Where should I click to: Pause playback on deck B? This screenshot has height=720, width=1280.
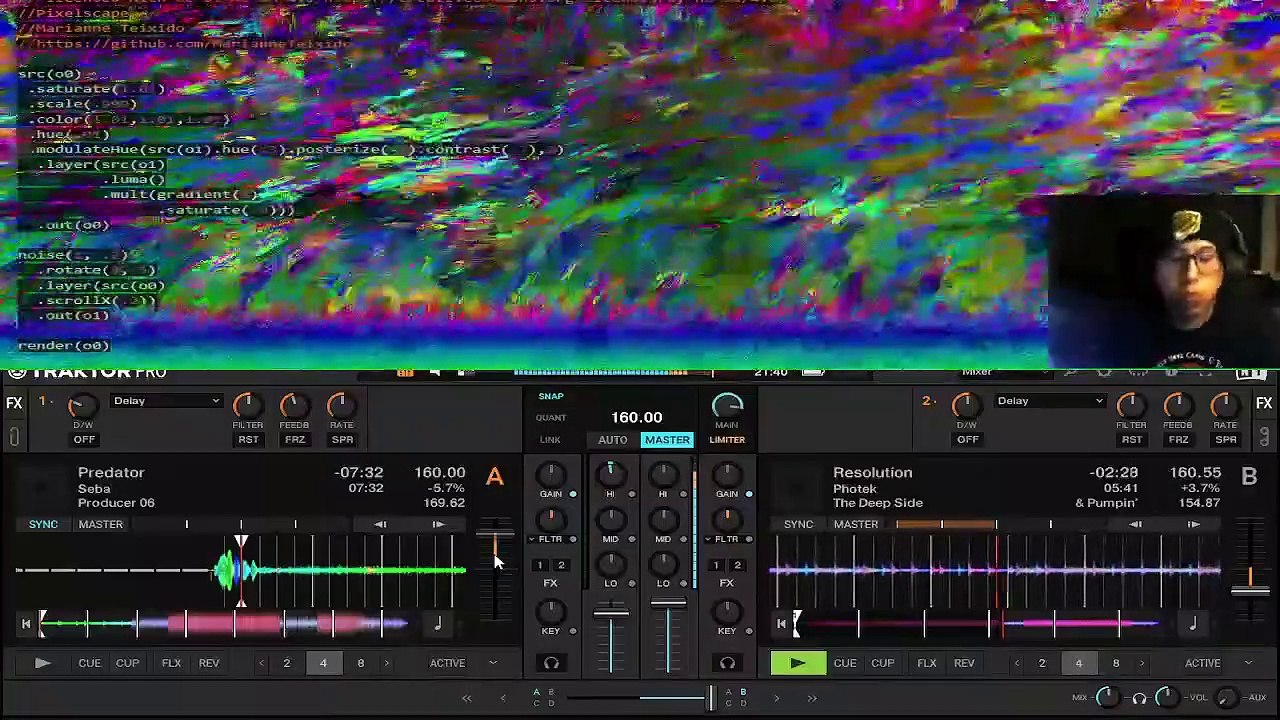coord(798,663)
